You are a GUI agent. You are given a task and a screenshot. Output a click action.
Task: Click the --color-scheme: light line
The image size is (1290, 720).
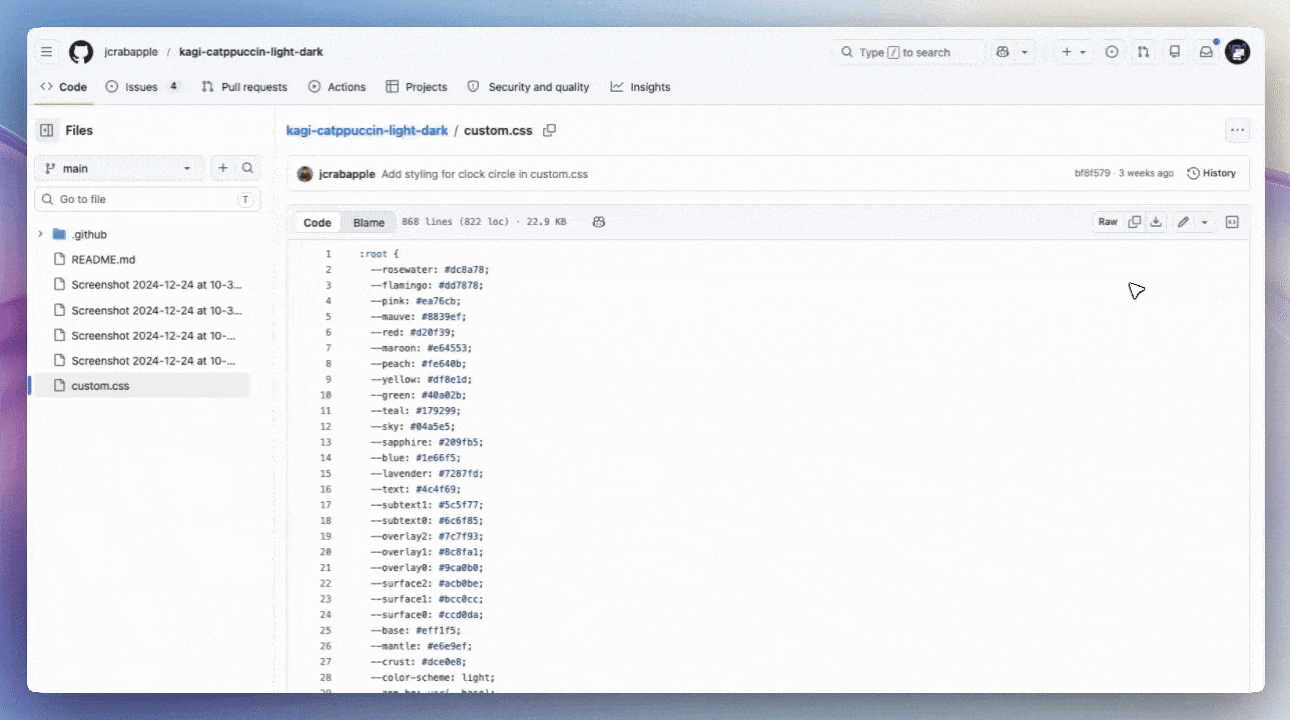pos(432,678)
